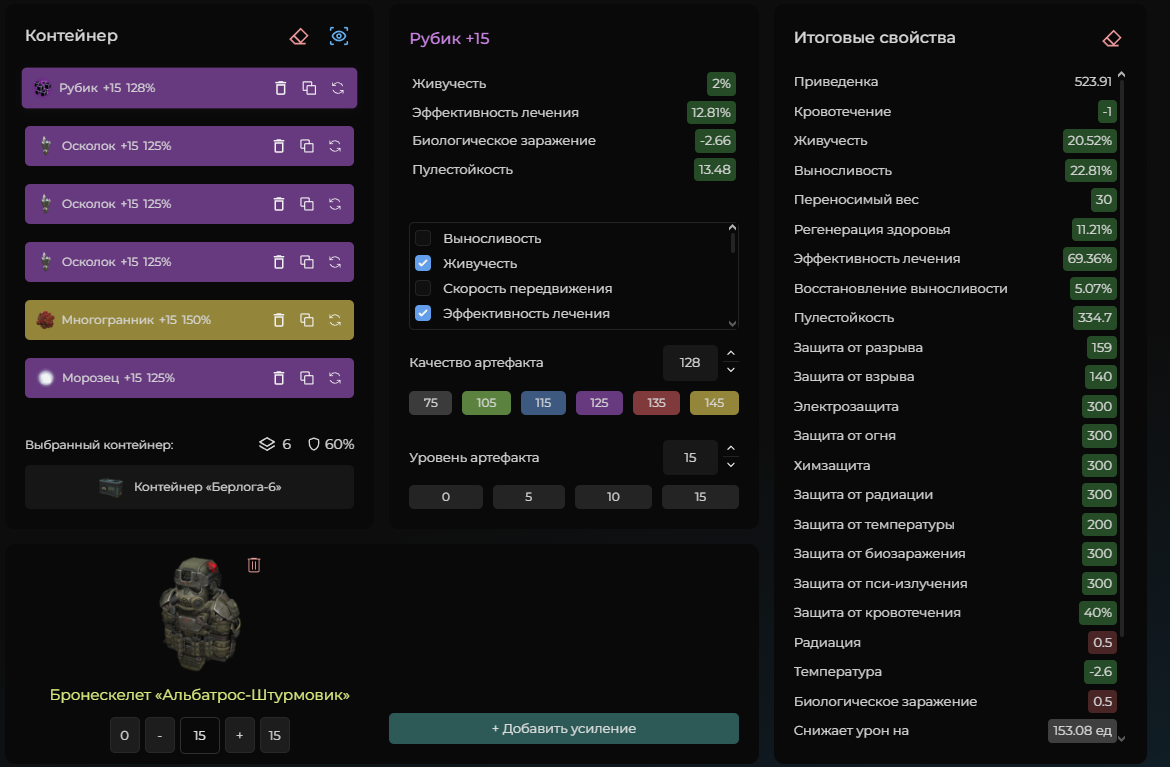
Task: Enable the Выносливость checkbox
Action: pyautogui.click(x=423, y=238)
